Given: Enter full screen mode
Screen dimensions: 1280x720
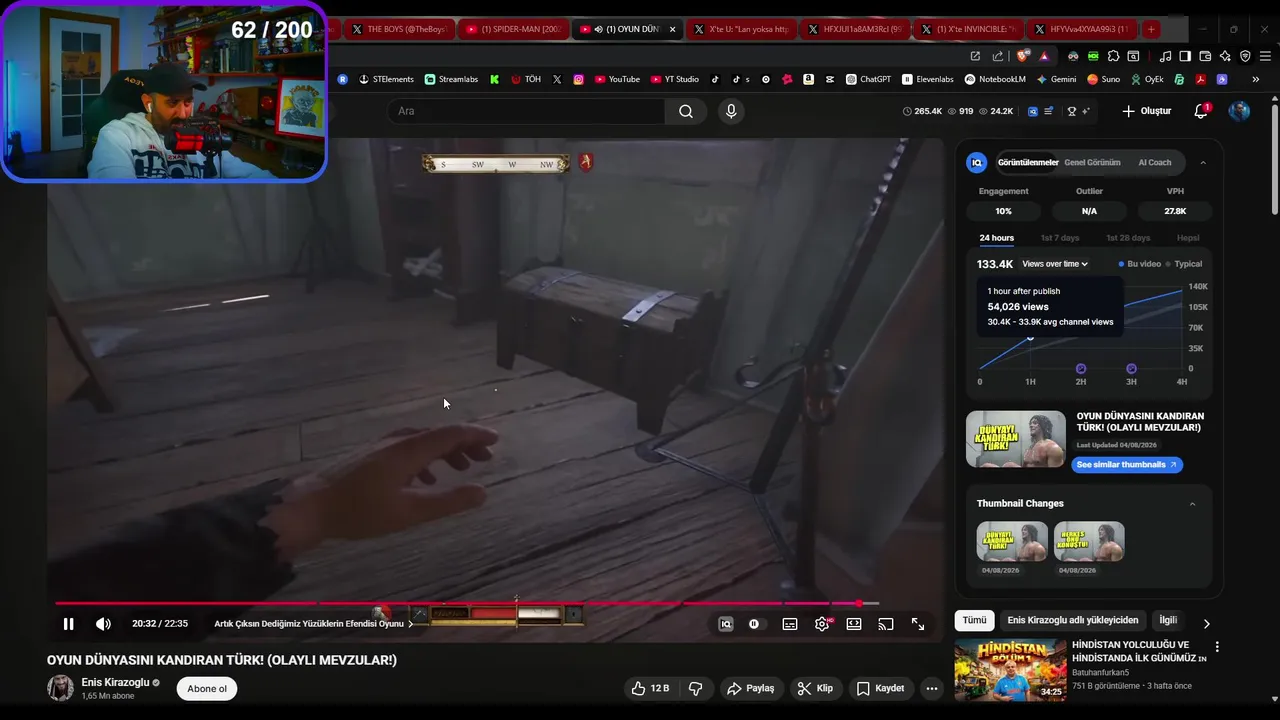Looking at the screenshot, I should pos(918,624).
